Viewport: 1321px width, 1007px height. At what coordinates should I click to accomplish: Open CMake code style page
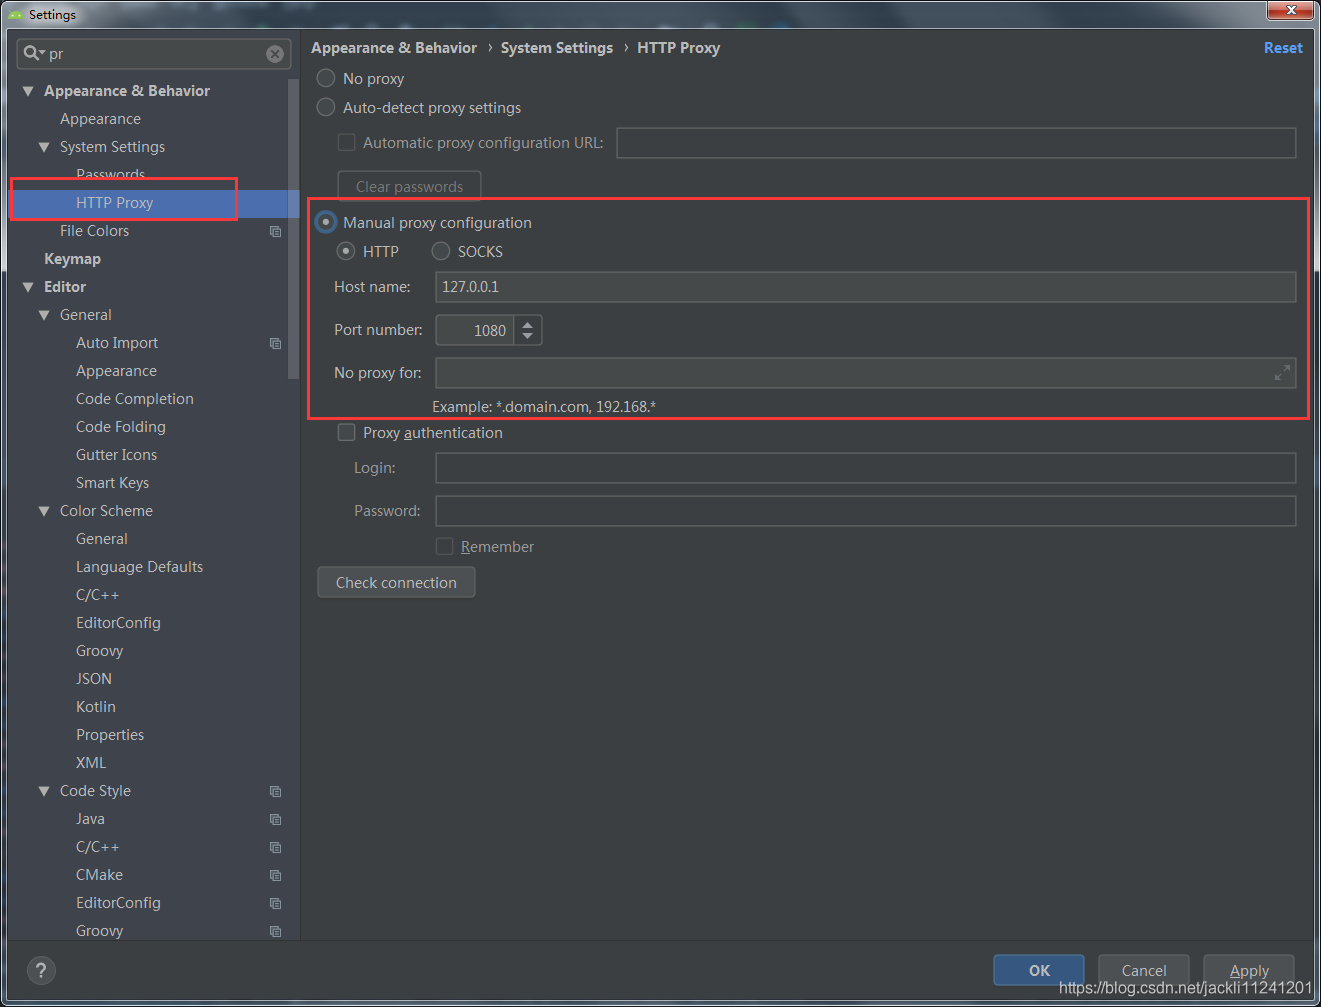coord(99,875)
